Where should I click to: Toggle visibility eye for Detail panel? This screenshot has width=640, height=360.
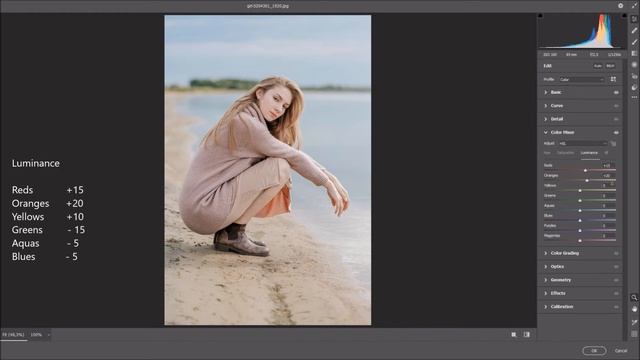pyautogui.click(x=616, y=119)
